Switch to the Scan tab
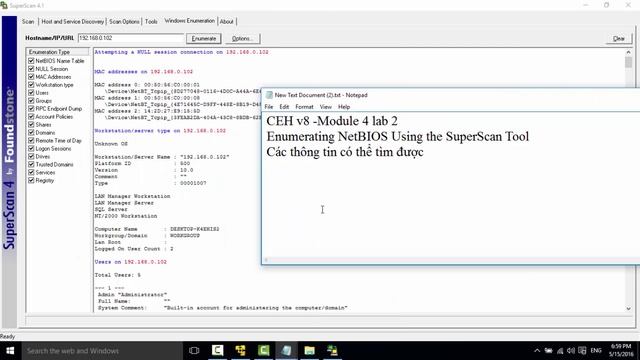640x360 pixels. point(28,21)
